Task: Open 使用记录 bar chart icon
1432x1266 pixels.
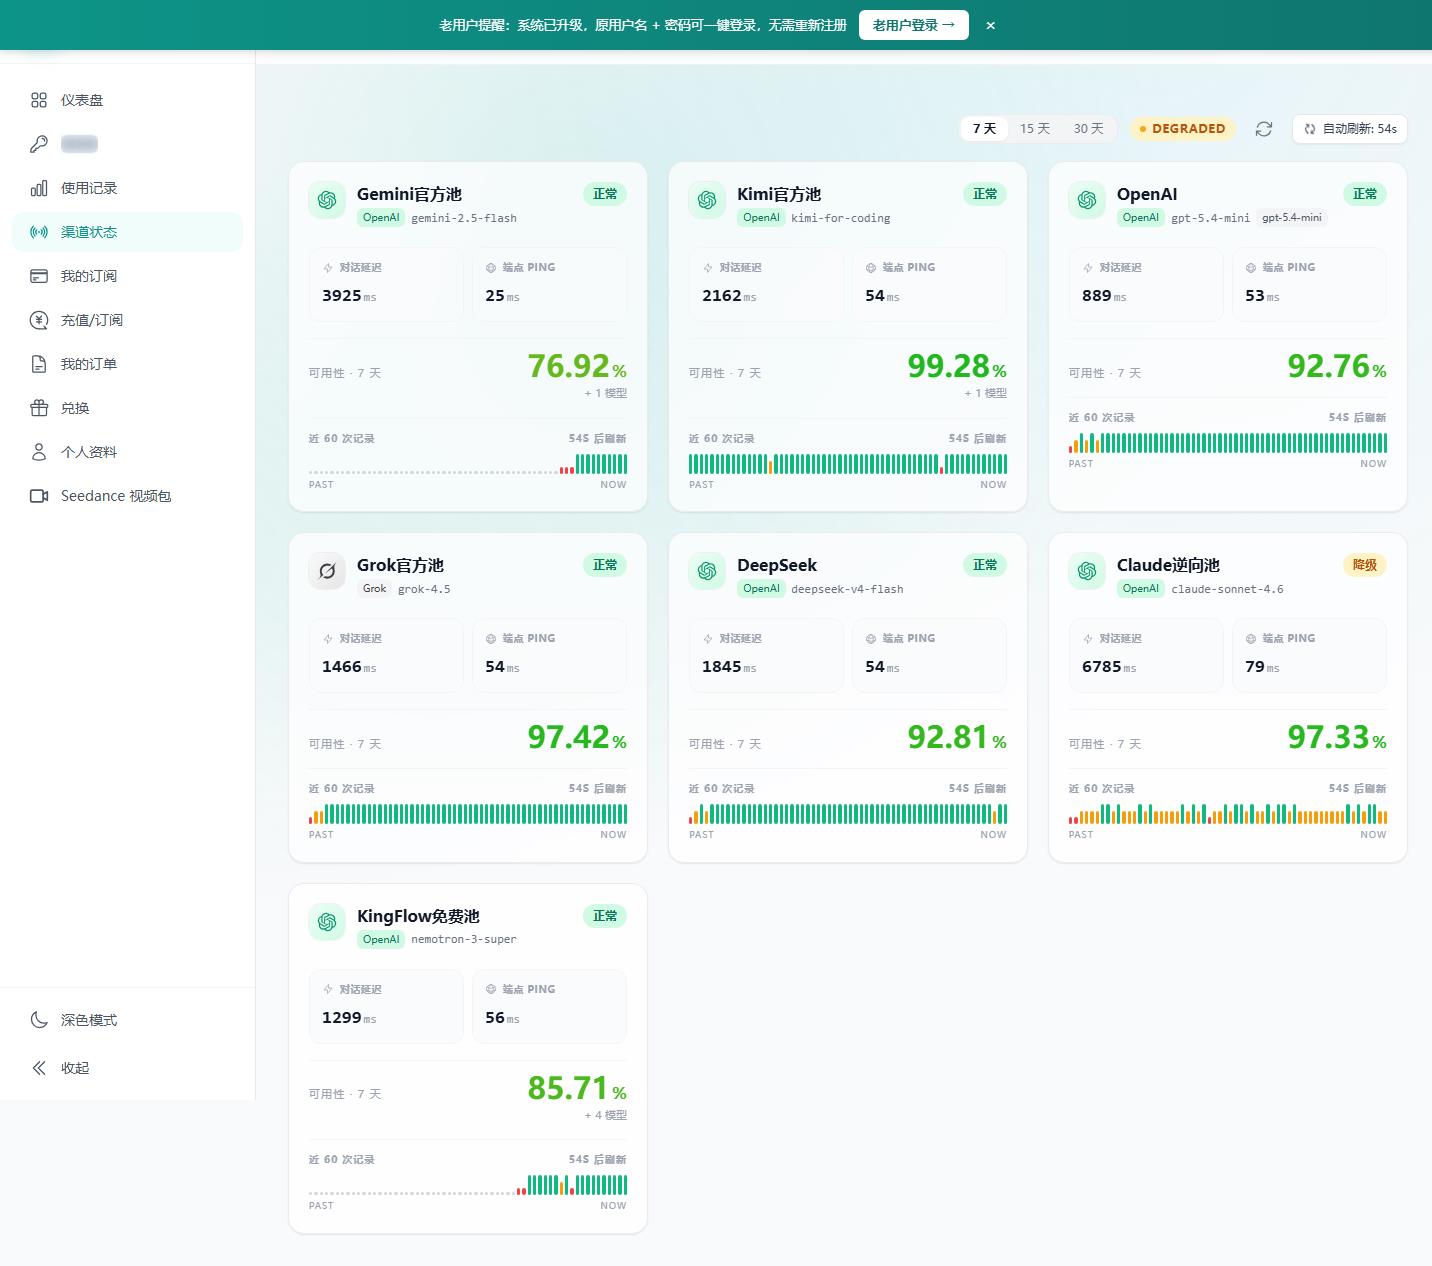Action: coord(39,188)
